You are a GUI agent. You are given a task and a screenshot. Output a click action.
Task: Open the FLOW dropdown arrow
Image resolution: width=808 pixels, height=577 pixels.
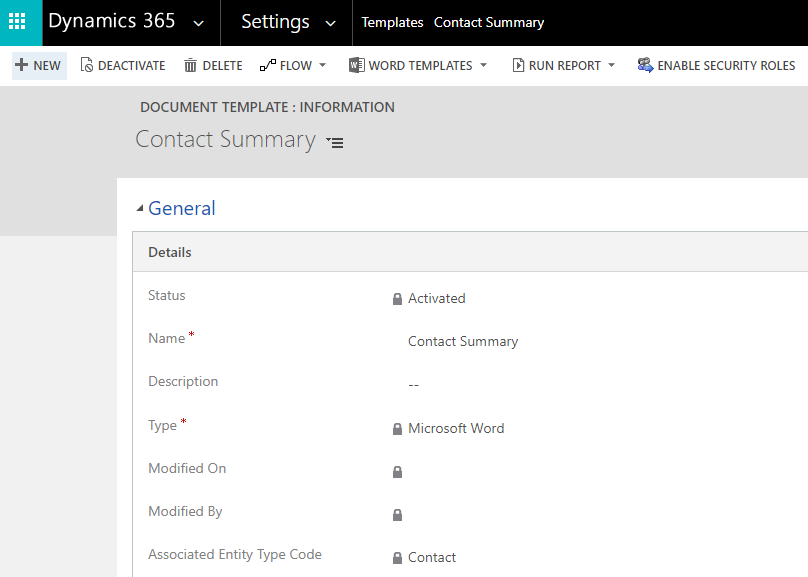click(323, 65)
